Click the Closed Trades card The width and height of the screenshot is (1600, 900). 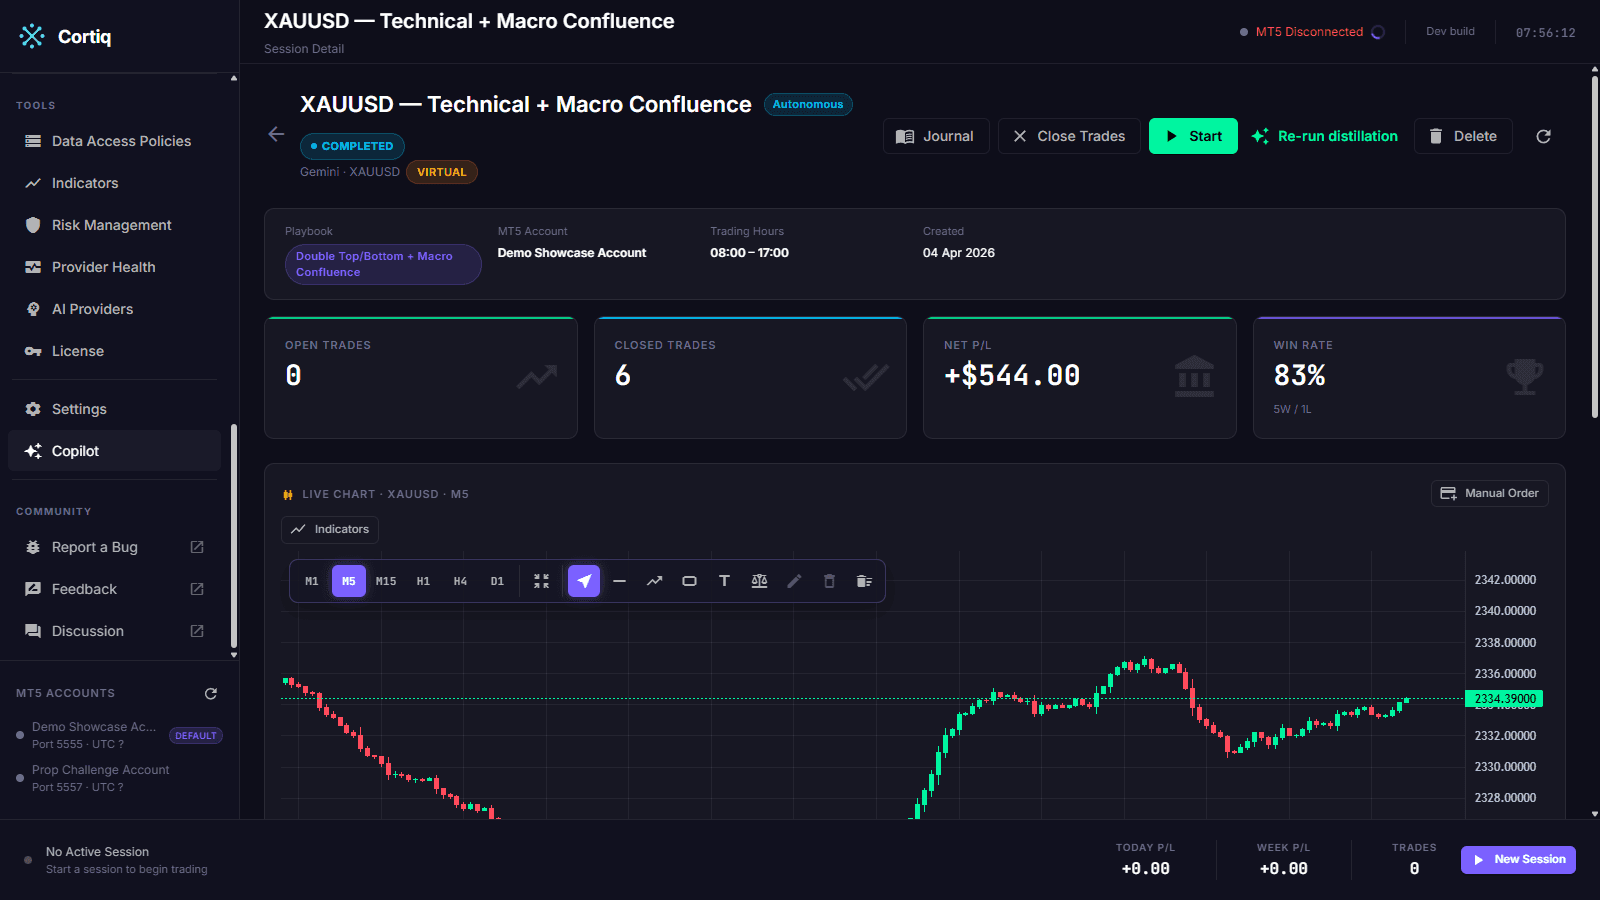pos(750,378)
